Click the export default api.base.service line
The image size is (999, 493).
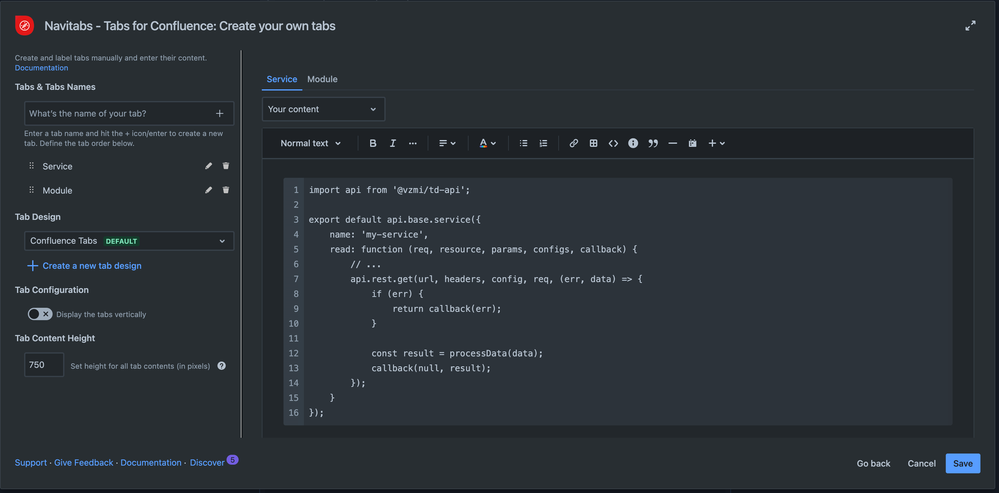pos(394,220)
